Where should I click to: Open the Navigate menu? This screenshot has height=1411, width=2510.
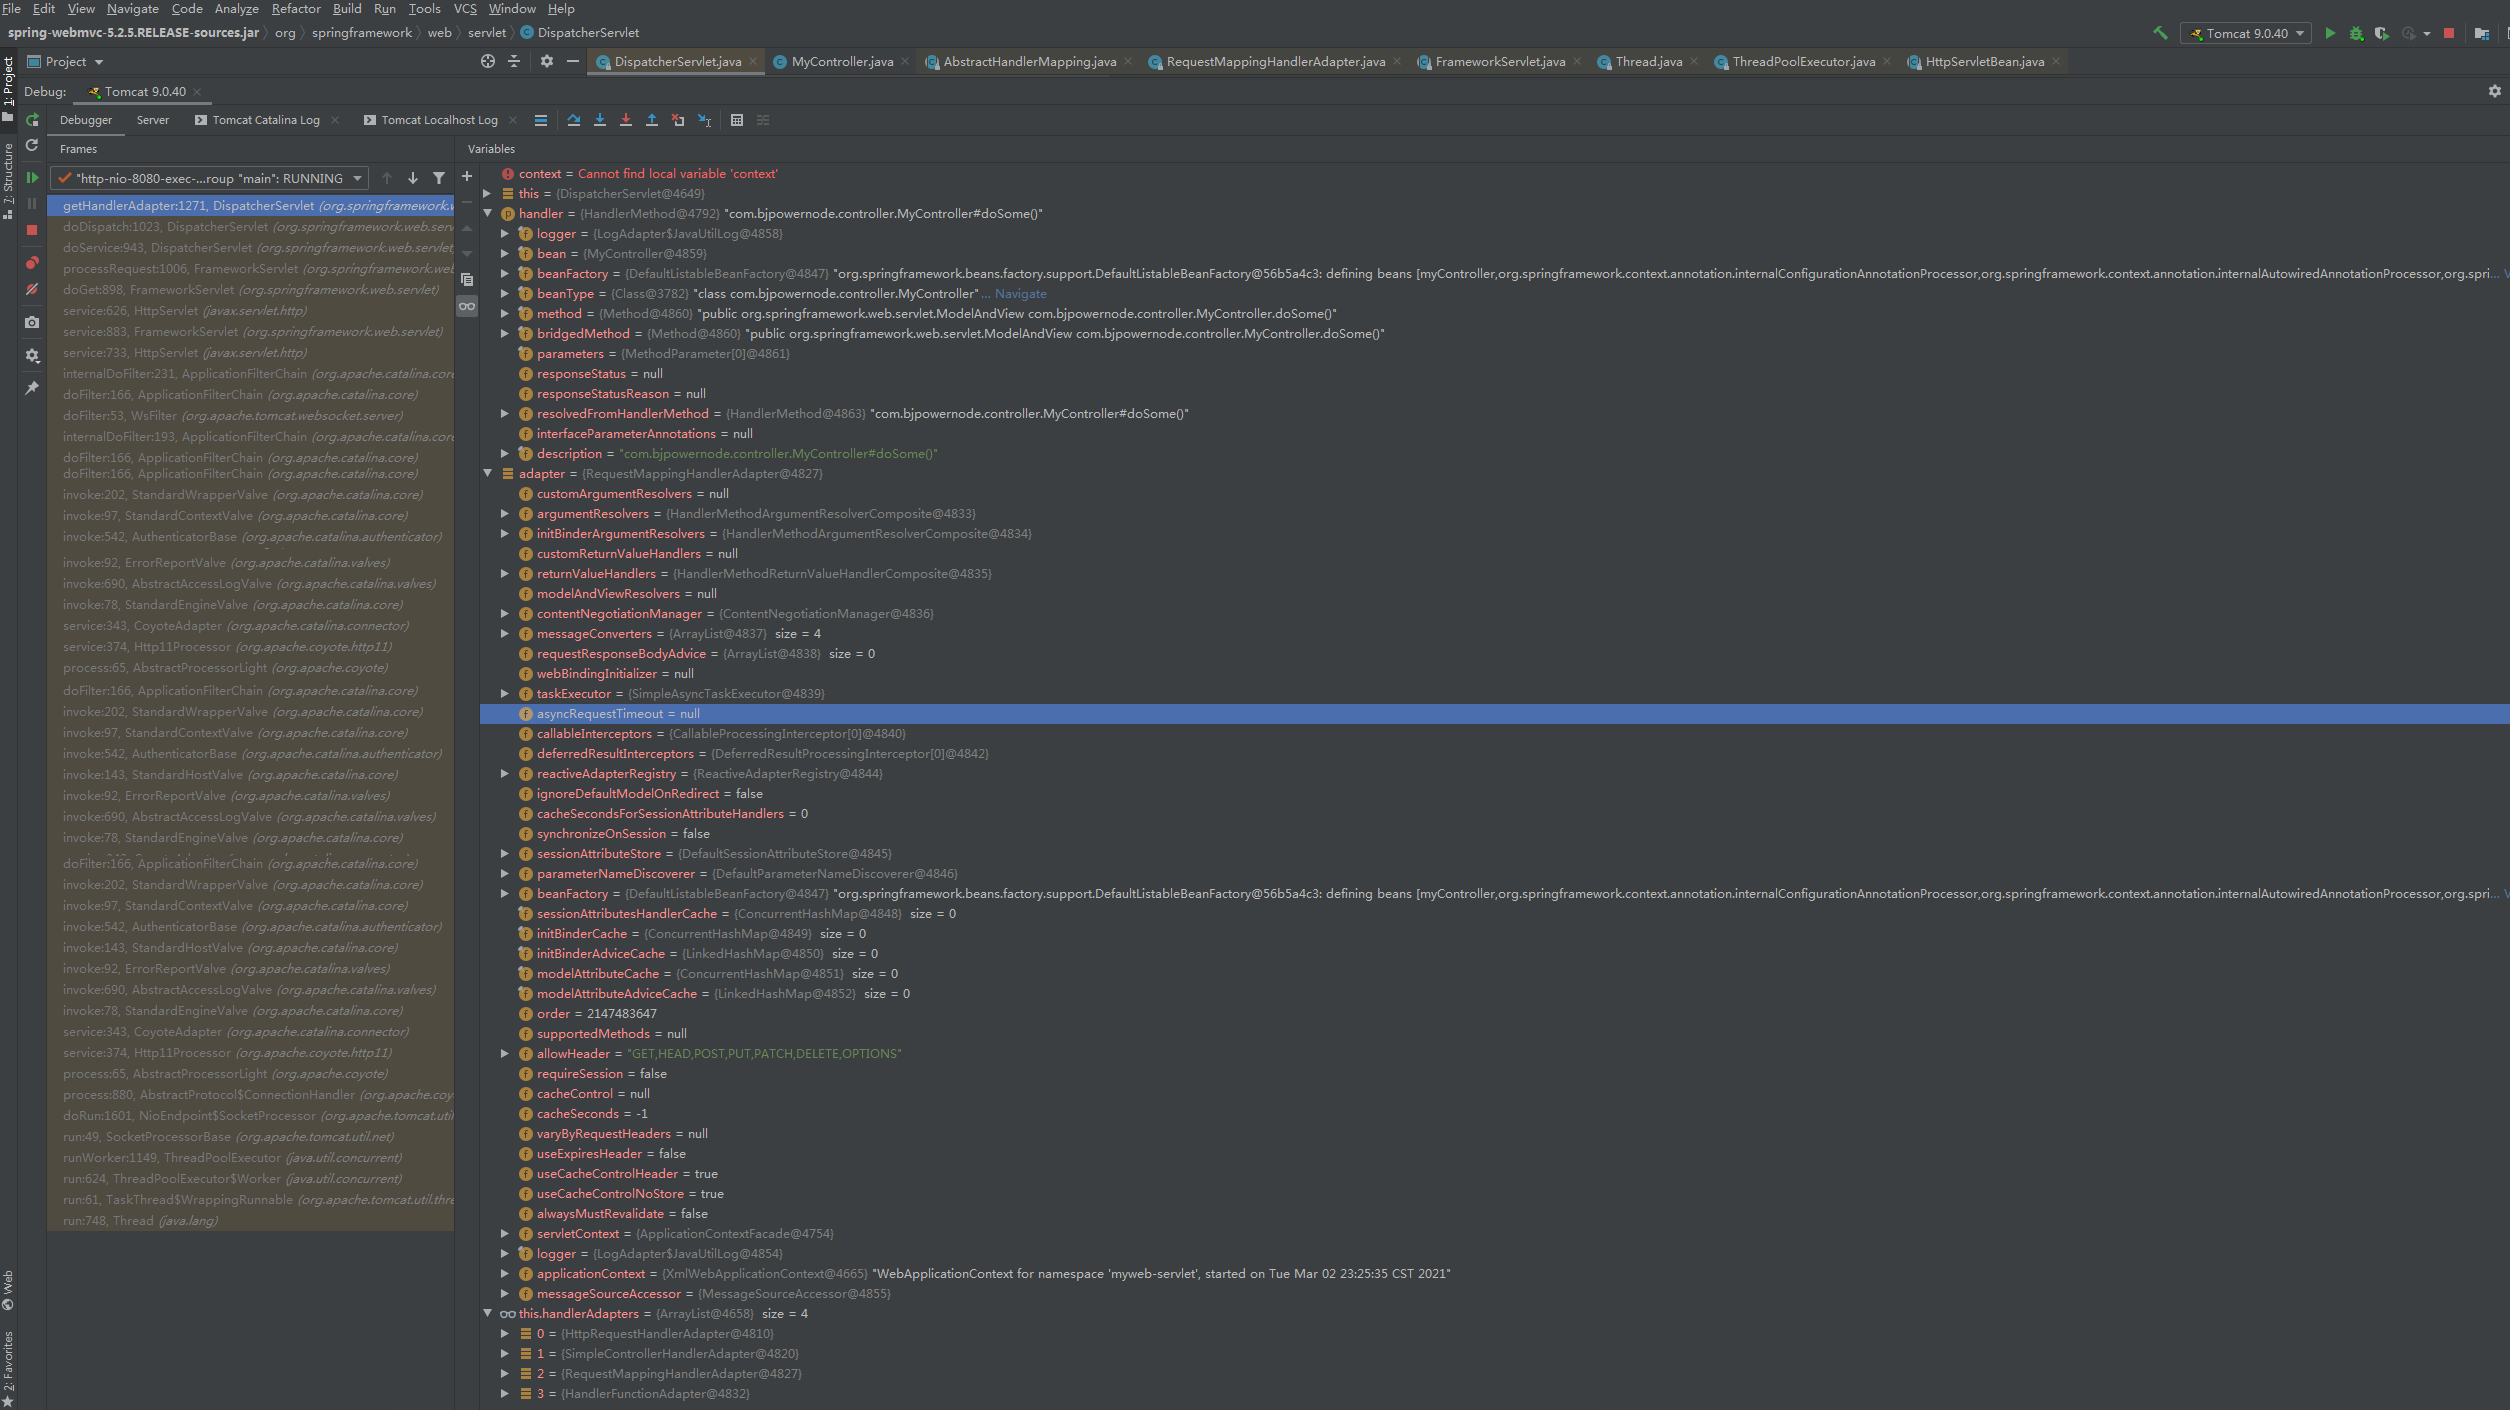[x=132, y=8]
